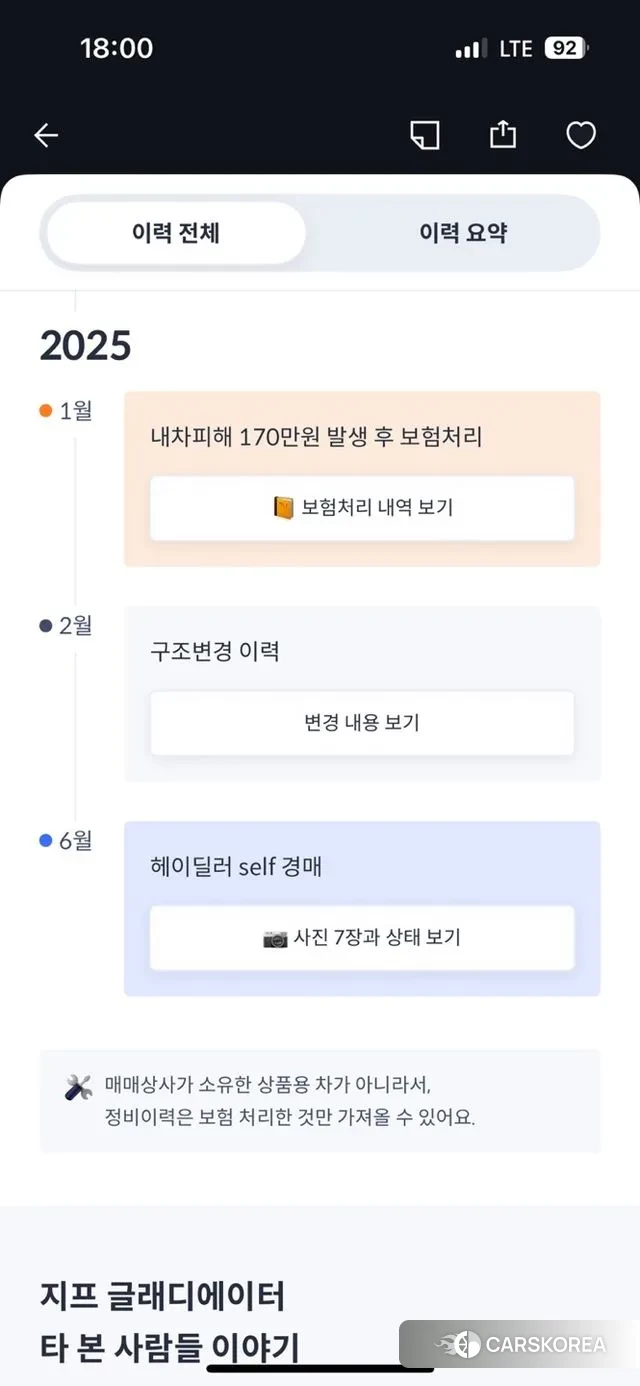
Task: Switch to 이력 전체 tab
Action: tap(176, 233)
